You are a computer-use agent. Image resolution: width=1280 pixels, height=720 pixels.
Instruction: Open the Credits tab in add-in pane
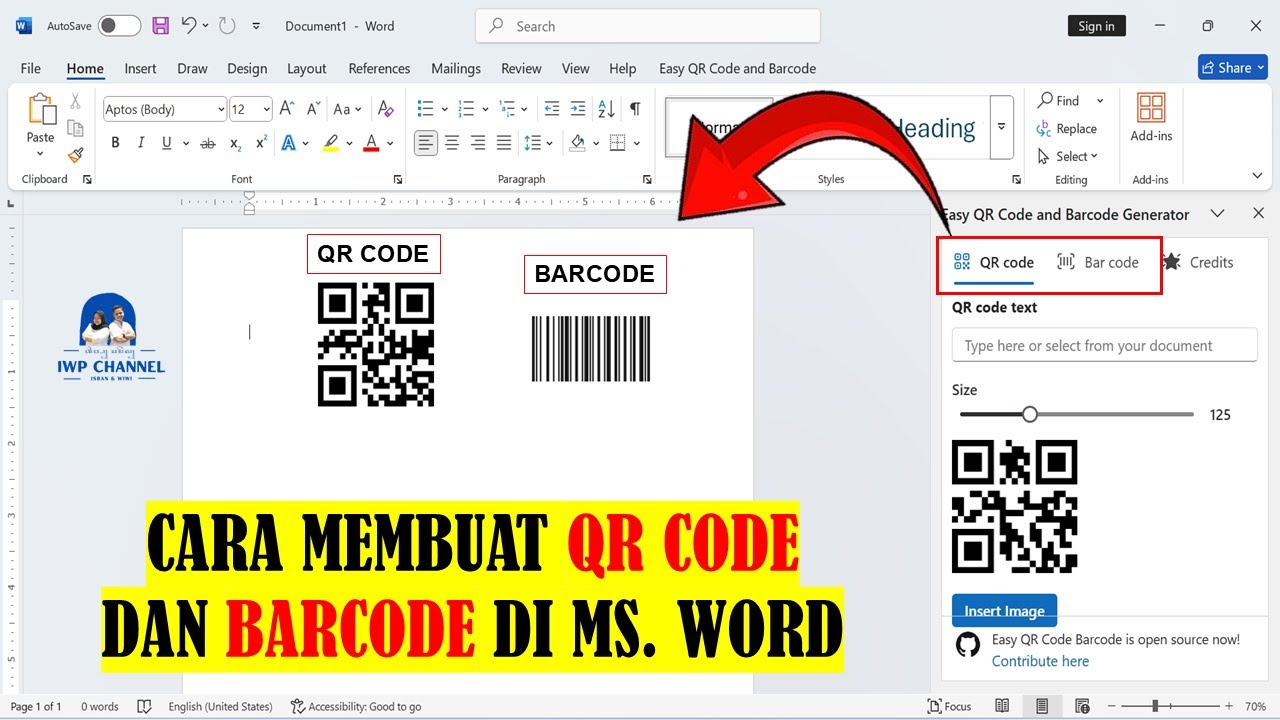click(1198, 262)
